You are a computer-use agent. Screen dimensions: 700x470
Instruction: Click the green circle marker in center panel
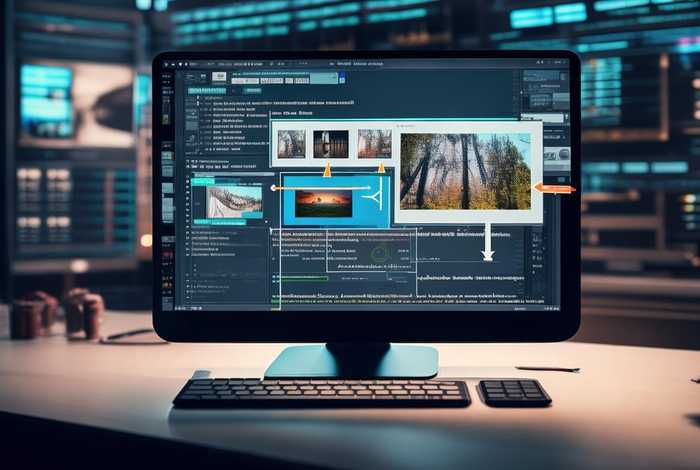[379, 255]
